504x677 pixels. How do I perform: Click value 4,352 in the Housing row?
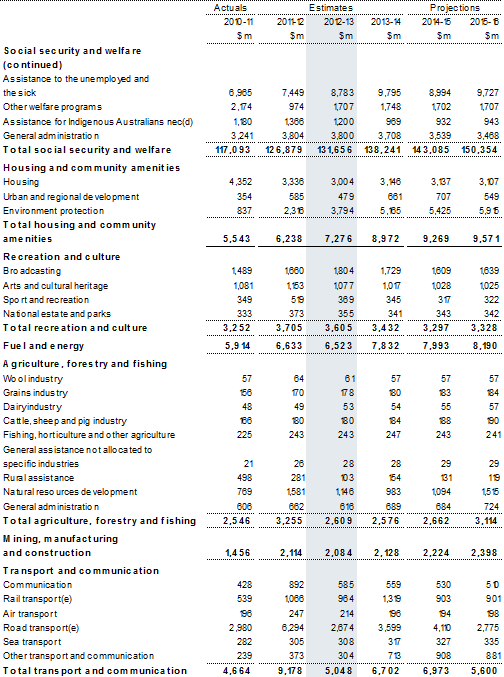[241, 182]
